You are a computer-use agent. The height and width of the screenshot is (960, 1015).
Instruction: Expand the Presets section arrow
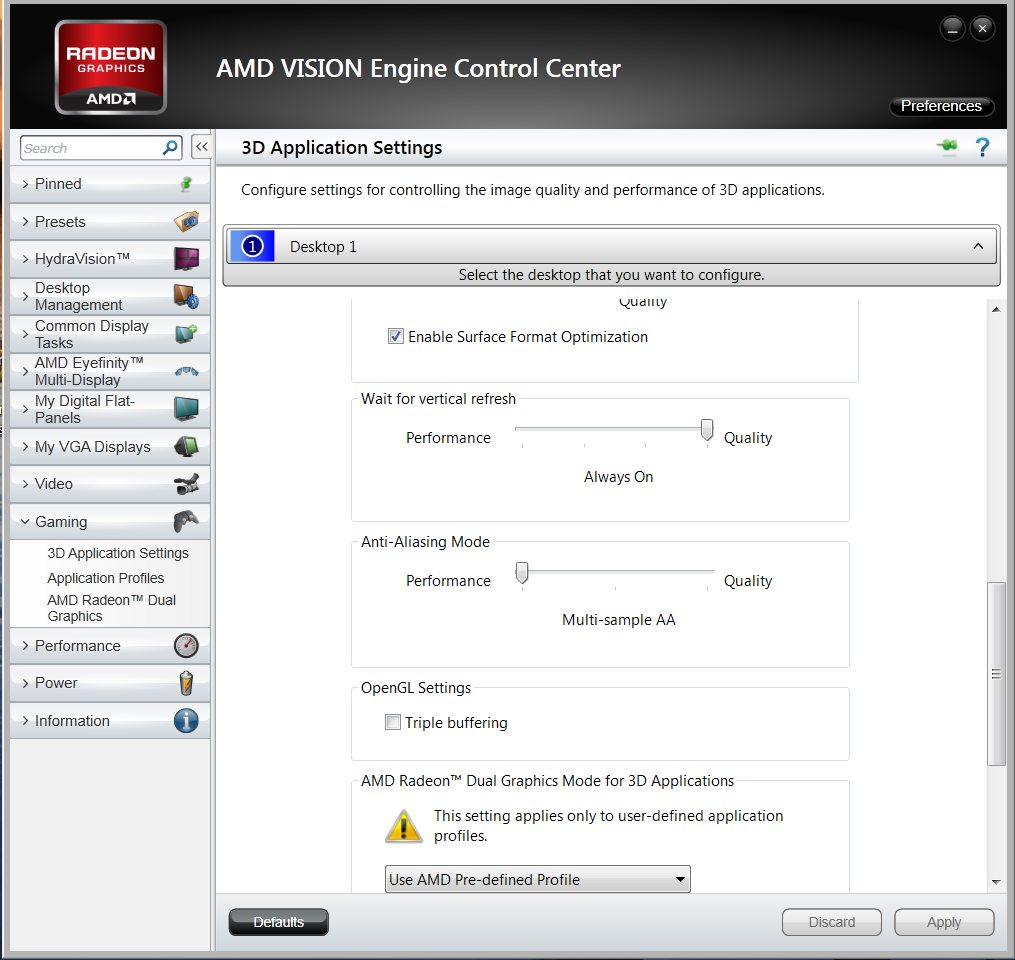click(26, 221)
